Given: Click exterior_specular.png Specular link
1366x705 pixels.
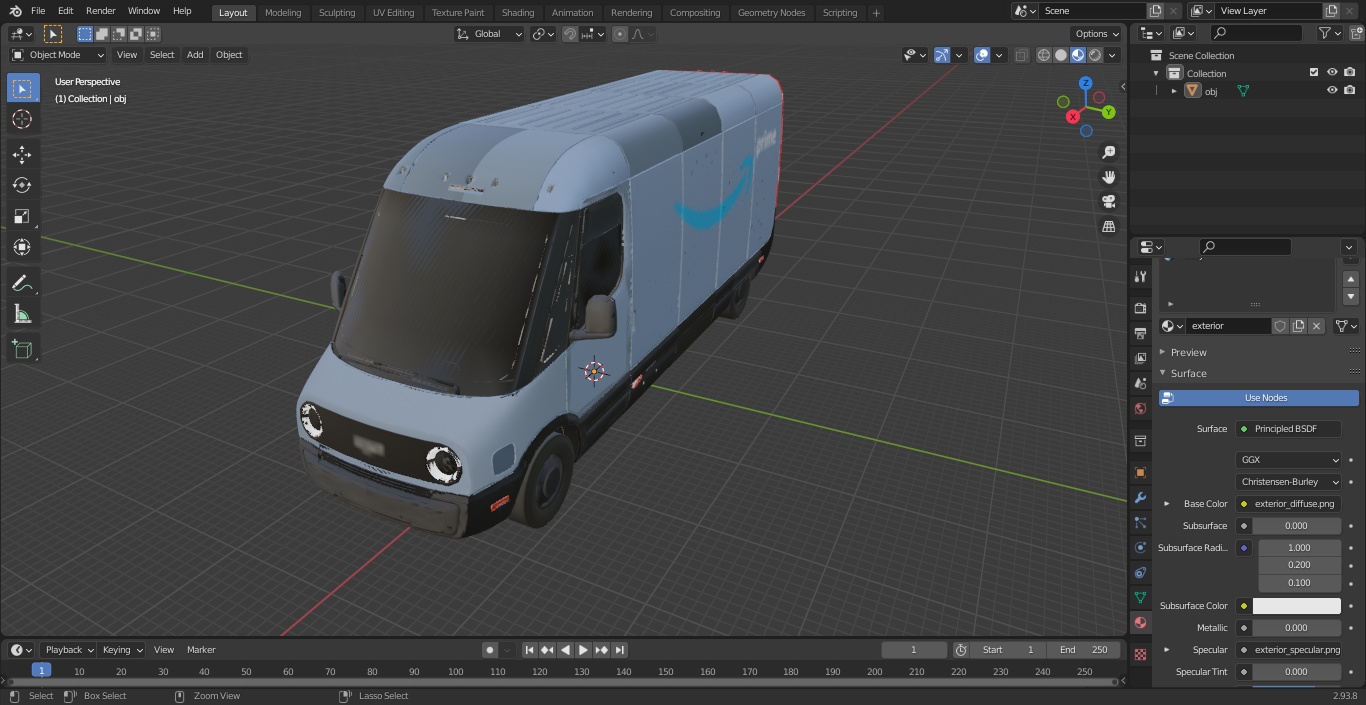Looking at the screenshot, I should 1289,650.
